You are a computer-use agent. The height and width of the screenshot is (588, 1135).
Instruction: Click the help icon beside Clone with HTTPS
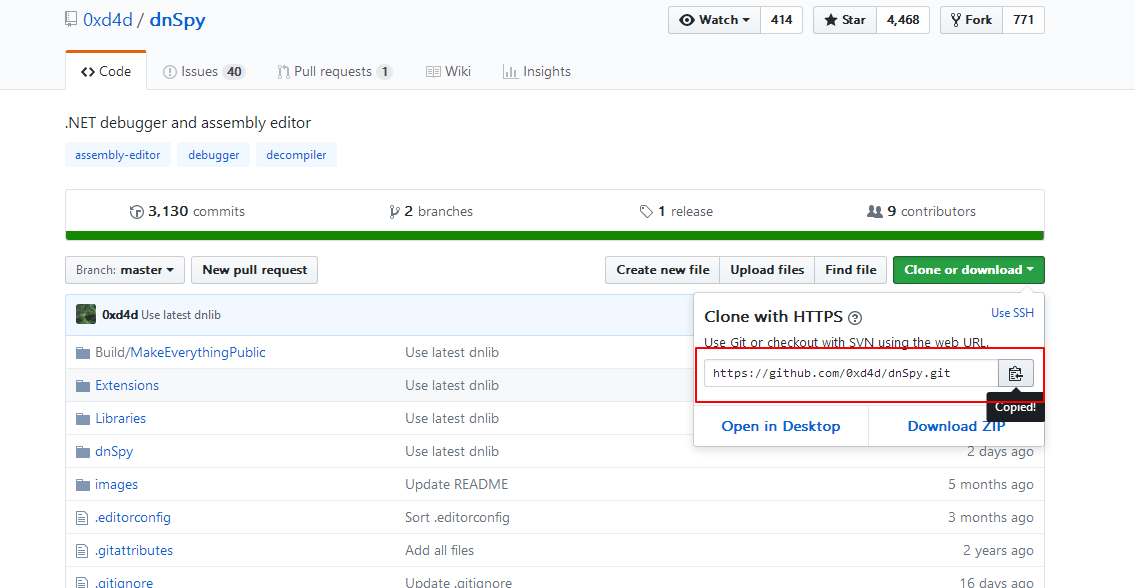pyautogui.click(x=855, y=317)
